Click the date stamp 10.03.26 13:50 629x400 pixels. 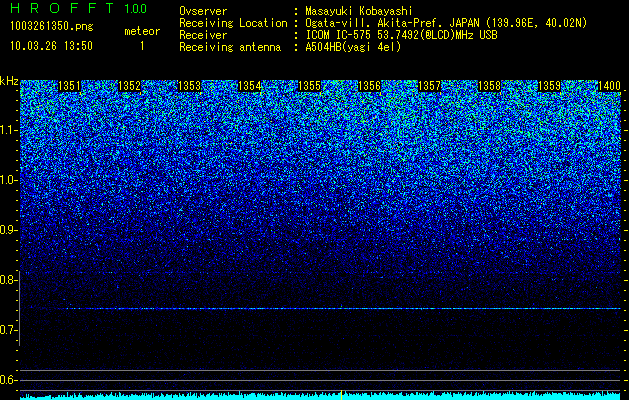[51, 46]
